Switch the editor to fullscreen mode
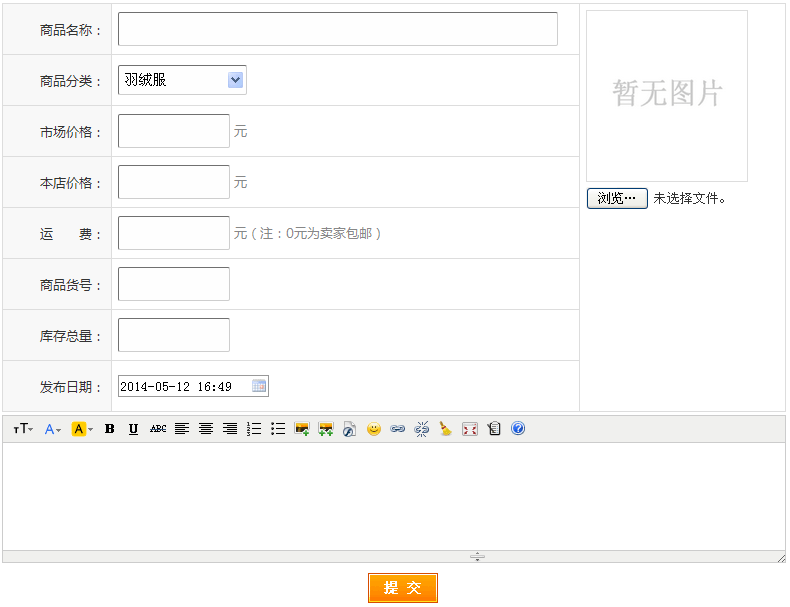This screenshot has width=790, height=607. point(470,429)
